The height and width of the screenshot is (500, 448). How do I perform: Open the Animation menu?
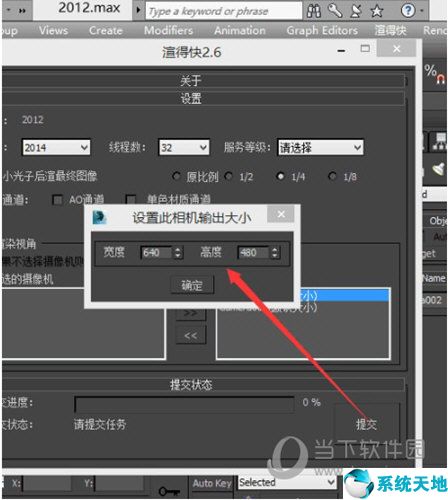(x=240, y=30)
